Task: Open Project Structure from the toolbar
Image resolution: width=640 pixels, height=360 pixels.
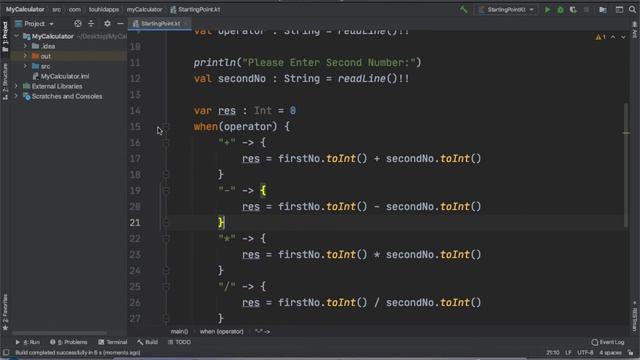Action: pyautogui.click(x=603, y=9)
